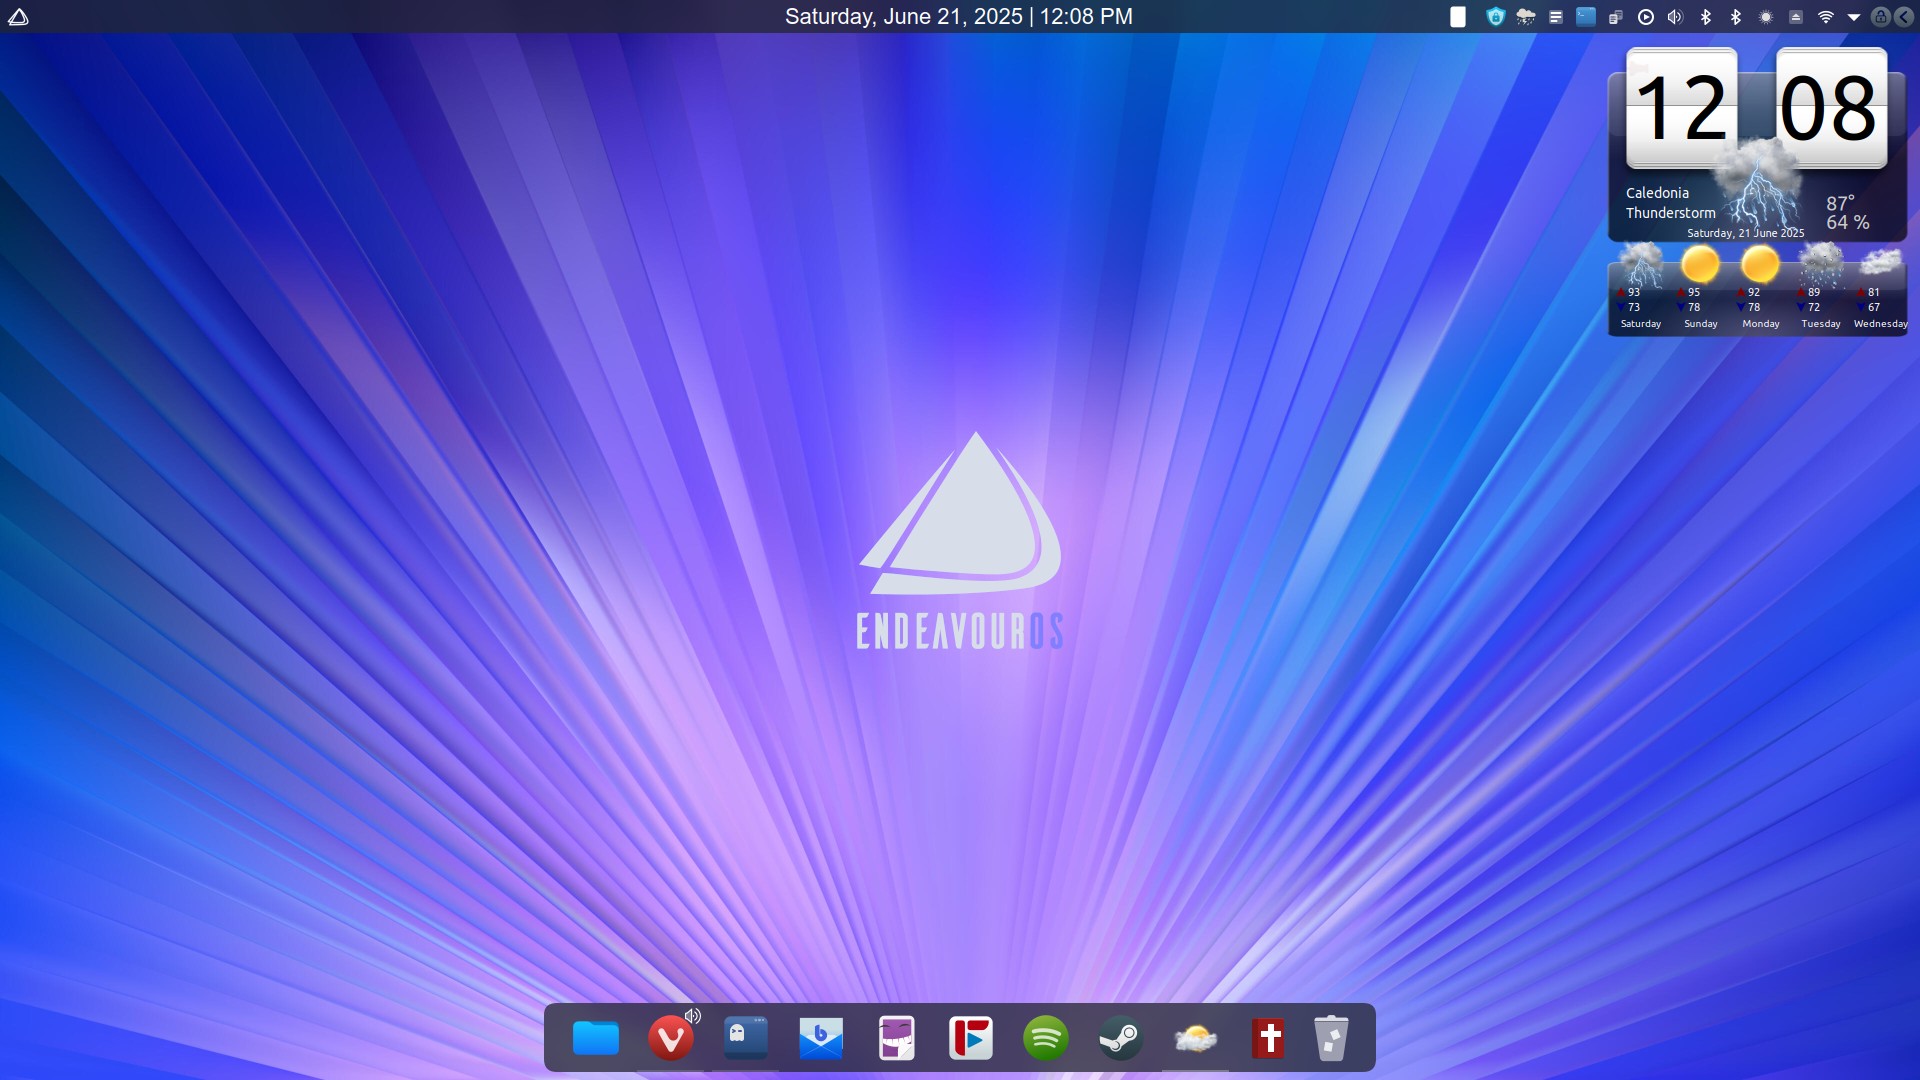This screenshot has height=1080, width=1920.
Task: Open the Ghostty terminal dock icon
Action: [x=746, y=1039]
